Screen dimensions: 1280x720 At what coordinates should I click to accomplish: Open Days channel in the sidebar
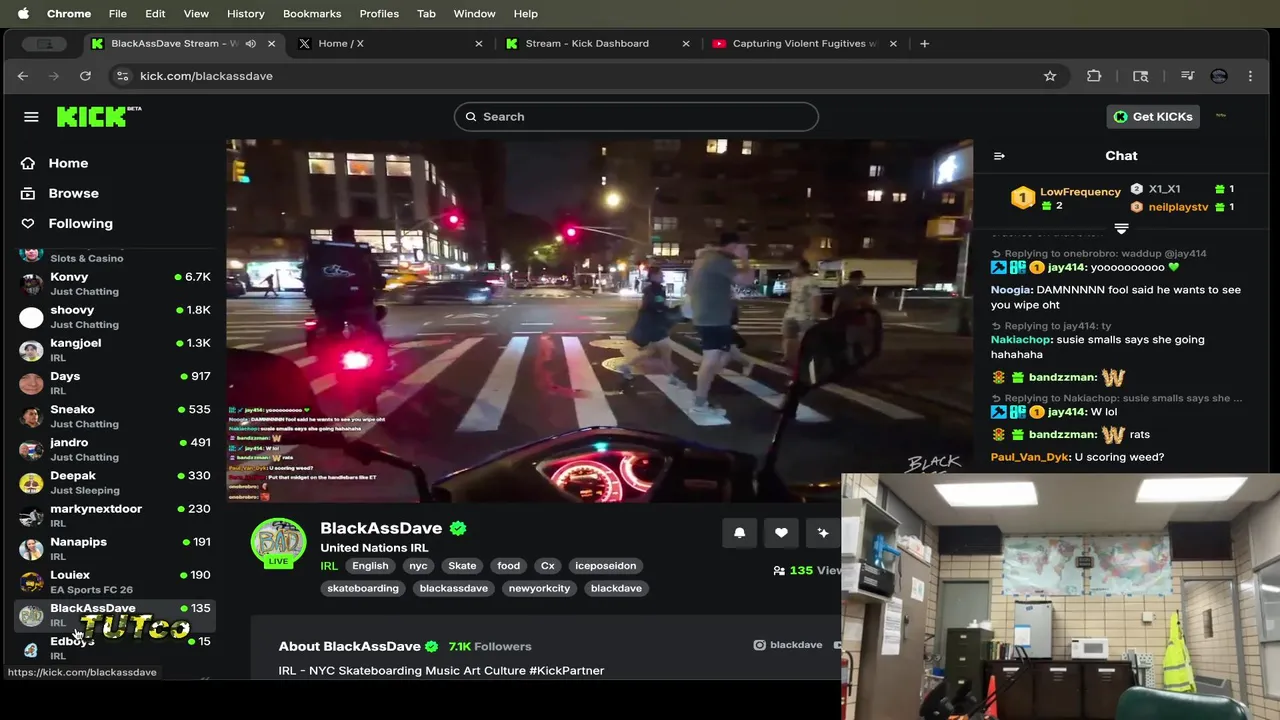(115, 383)
